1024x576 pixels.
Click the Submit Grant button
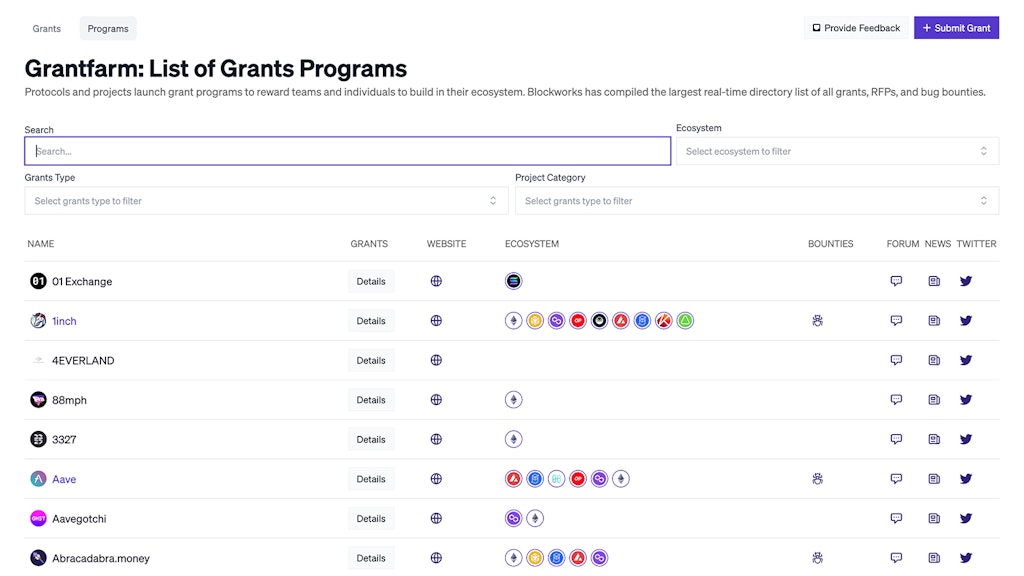point(956,28)
